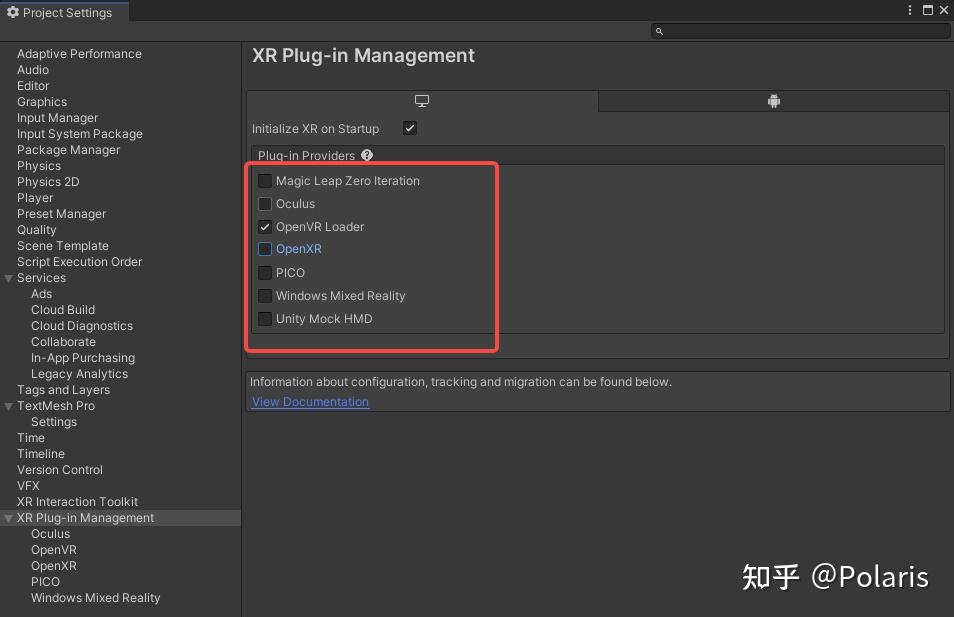Image resolution: width=954 pixels, height=617 pixels.
Task: Select the desktop platform tab
Action: (x=421, y=100)
